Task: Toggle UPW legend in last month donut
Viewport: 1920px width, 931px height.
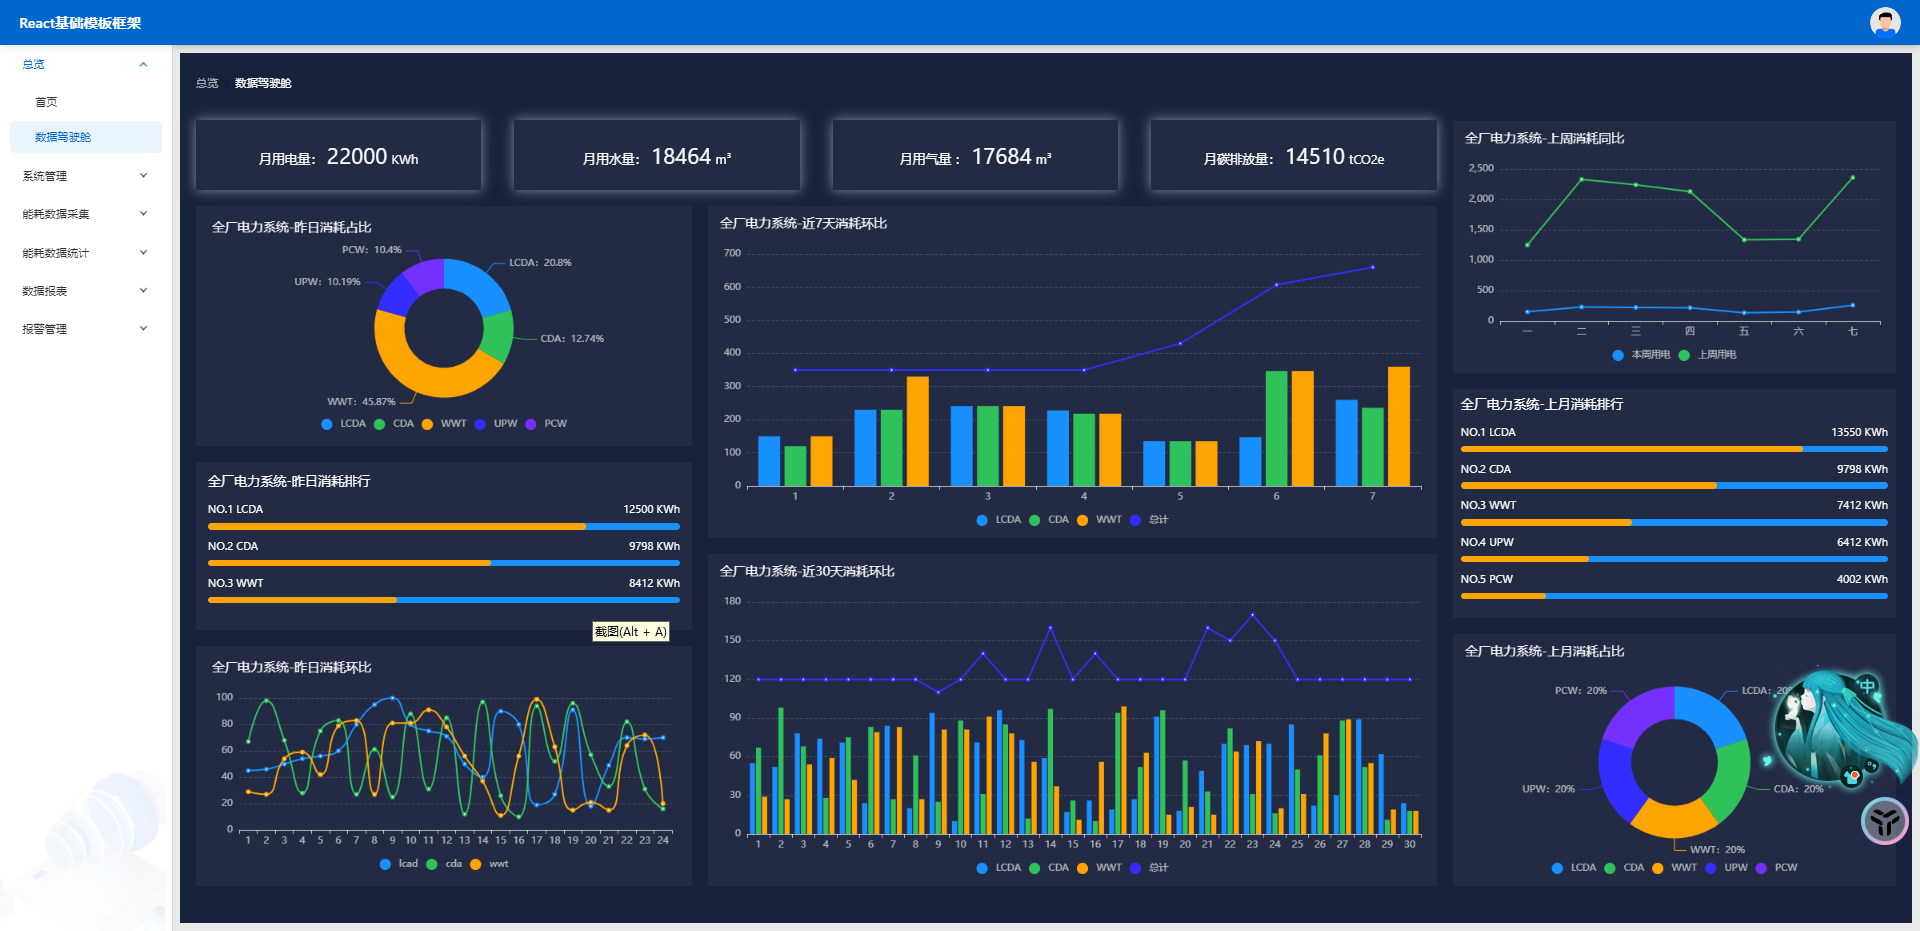Action: tap(1726, 868)
